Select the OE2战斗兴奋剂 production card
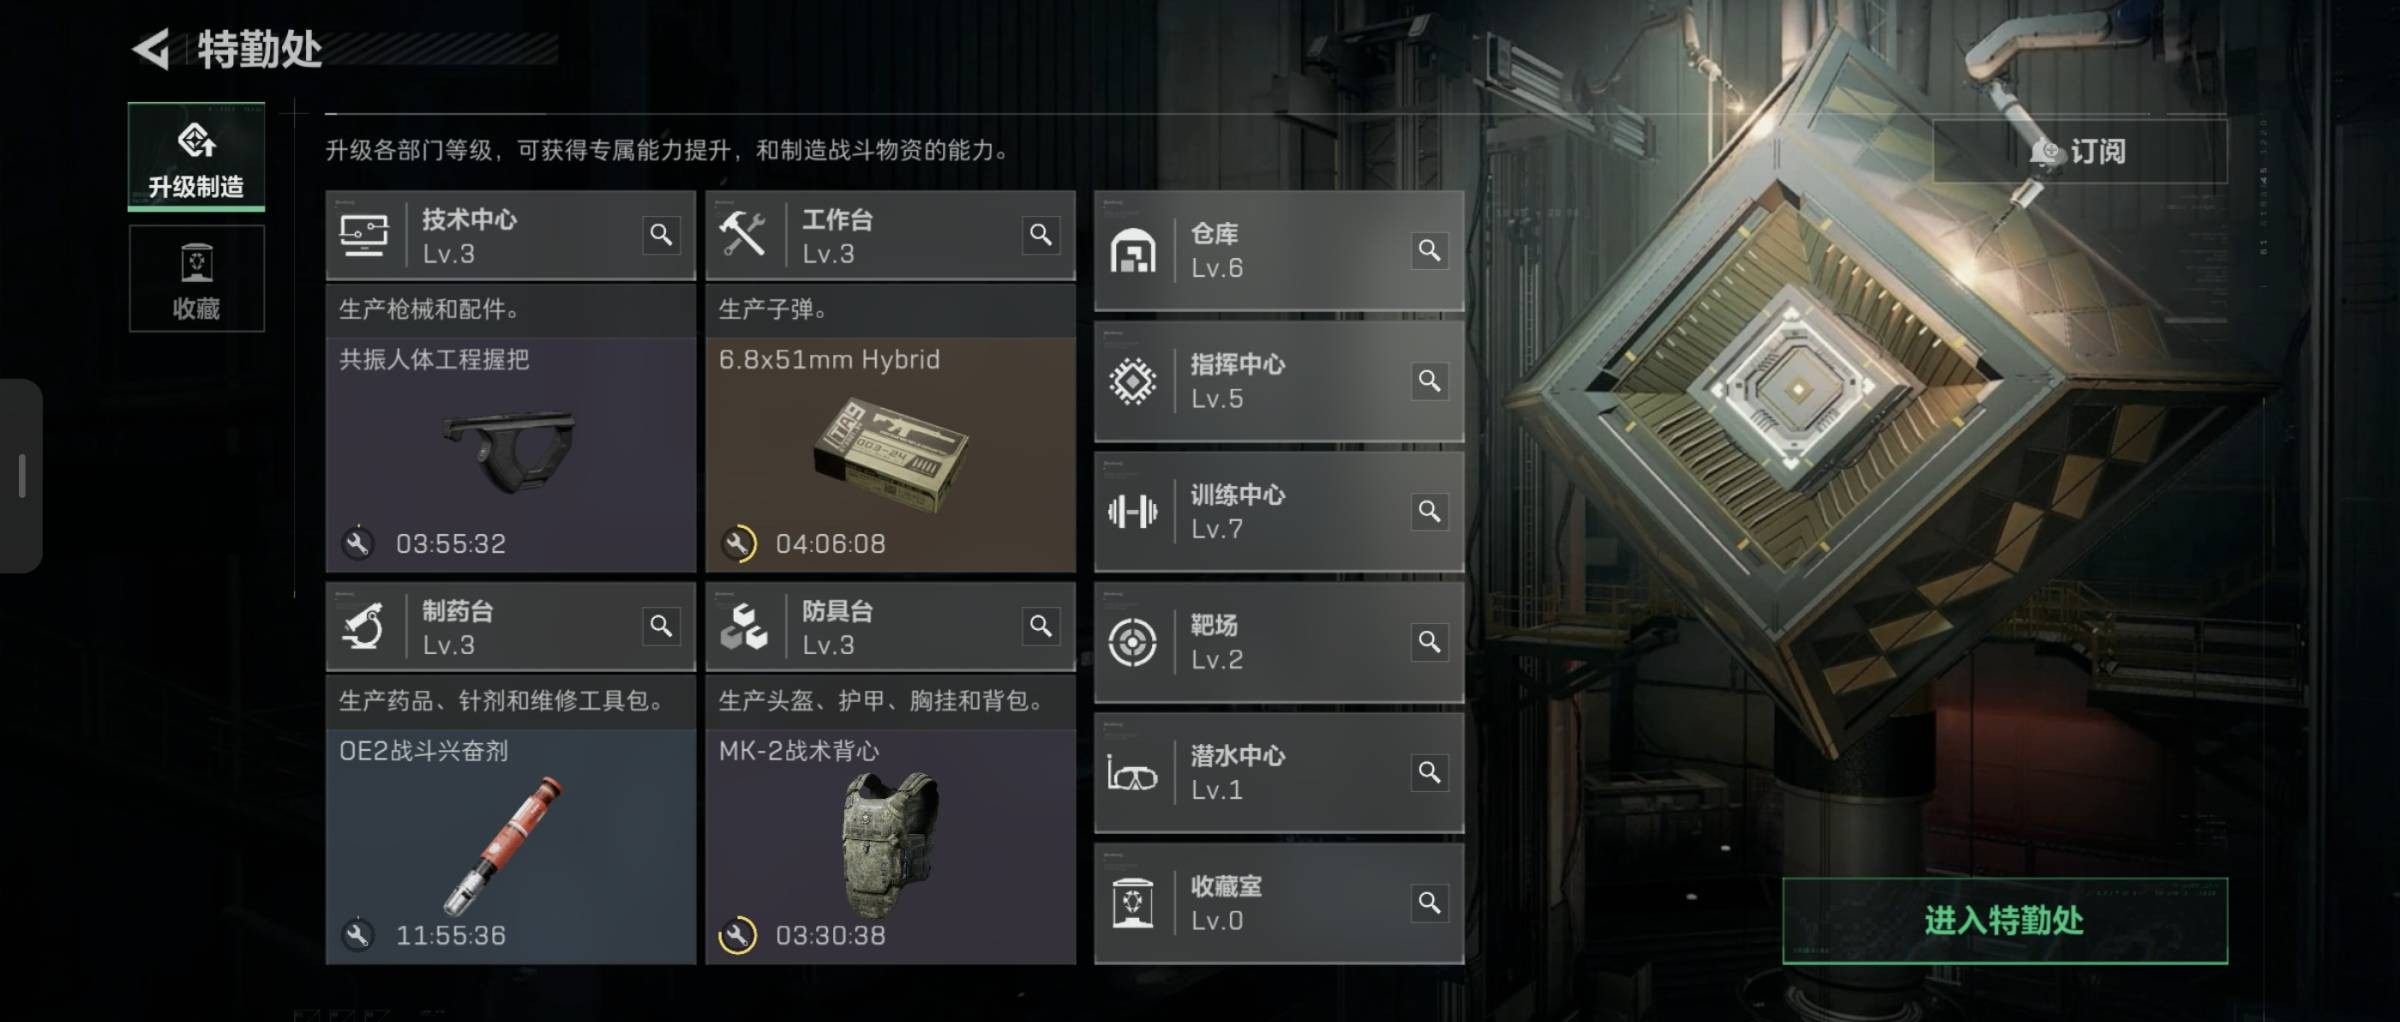This screenshot has width=2400, height=1022. 511,846
